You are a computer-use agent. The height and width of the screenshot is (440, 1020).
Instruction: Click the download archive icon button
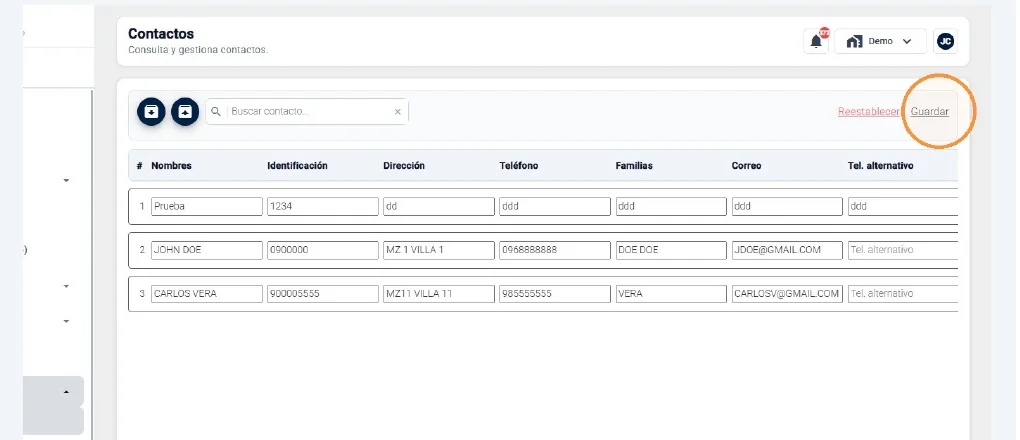pos(151,111)
